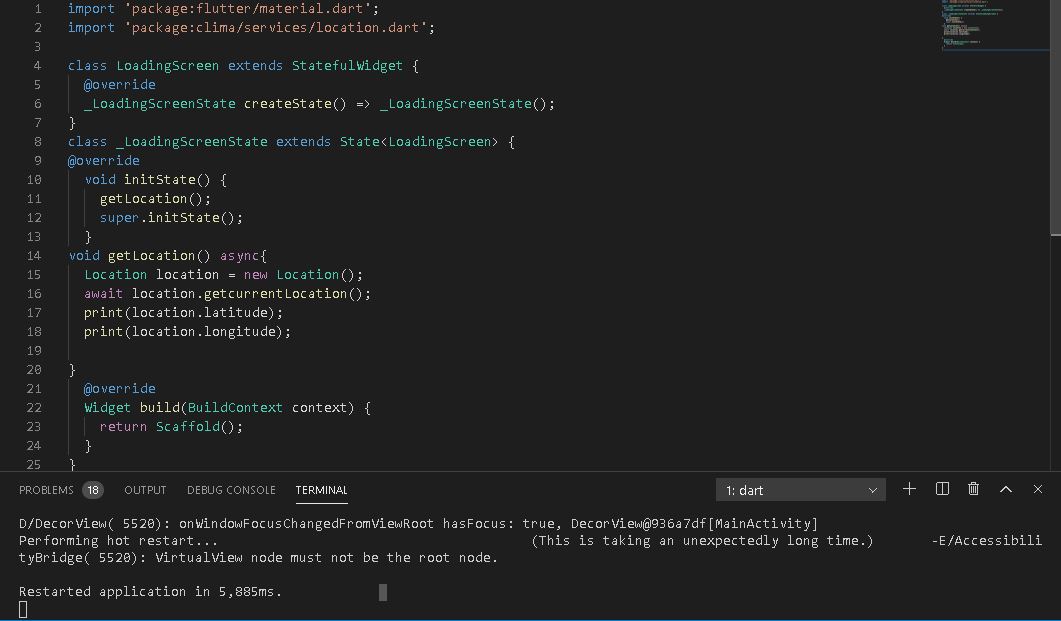1061x621 pixels.
Task: Click the problems count badge showing 18
Action: [x=93, y=489]
